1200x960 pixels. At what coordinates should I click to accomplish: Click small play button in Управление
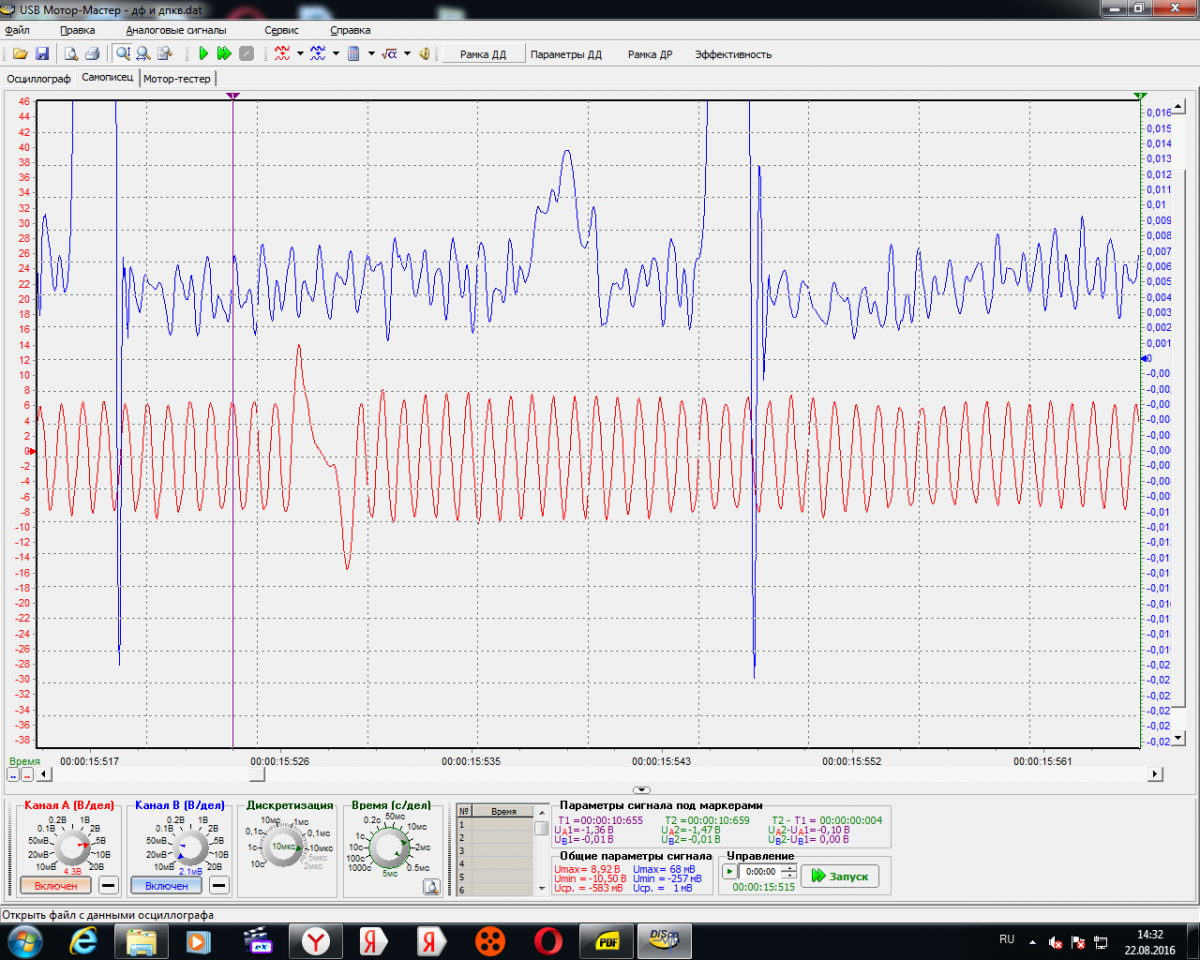click(x=730, y=871)
